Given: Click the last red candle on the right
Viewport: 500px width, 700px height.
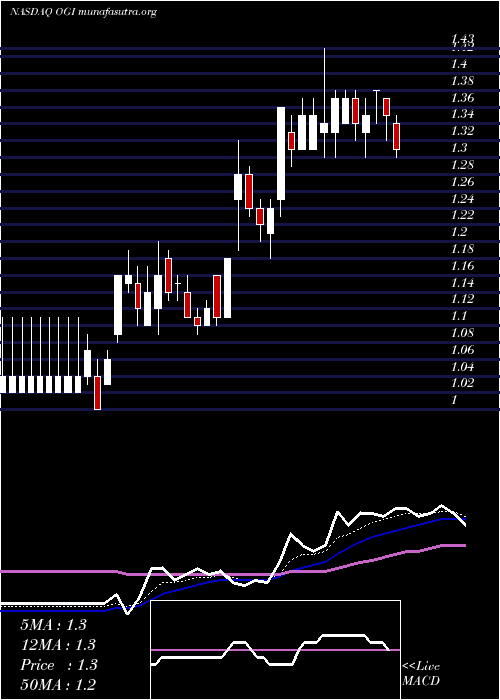Looking at the screenshot, I should click(x=396, y=137).
